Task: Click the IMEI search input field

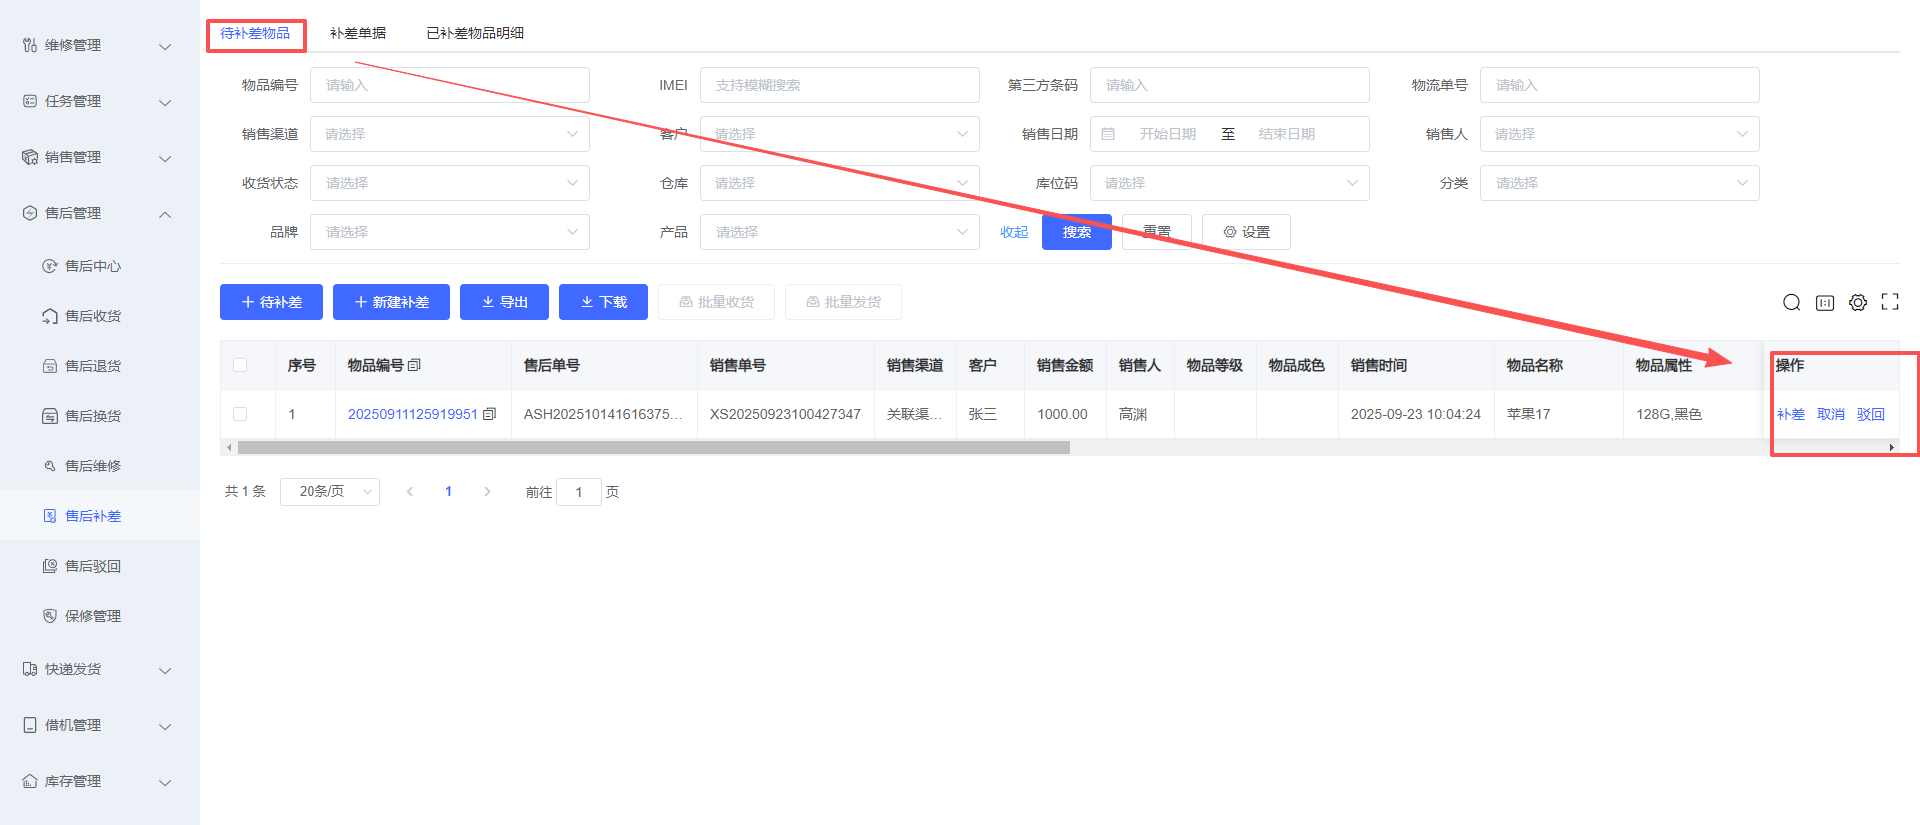Action: [x=839, y=85]
